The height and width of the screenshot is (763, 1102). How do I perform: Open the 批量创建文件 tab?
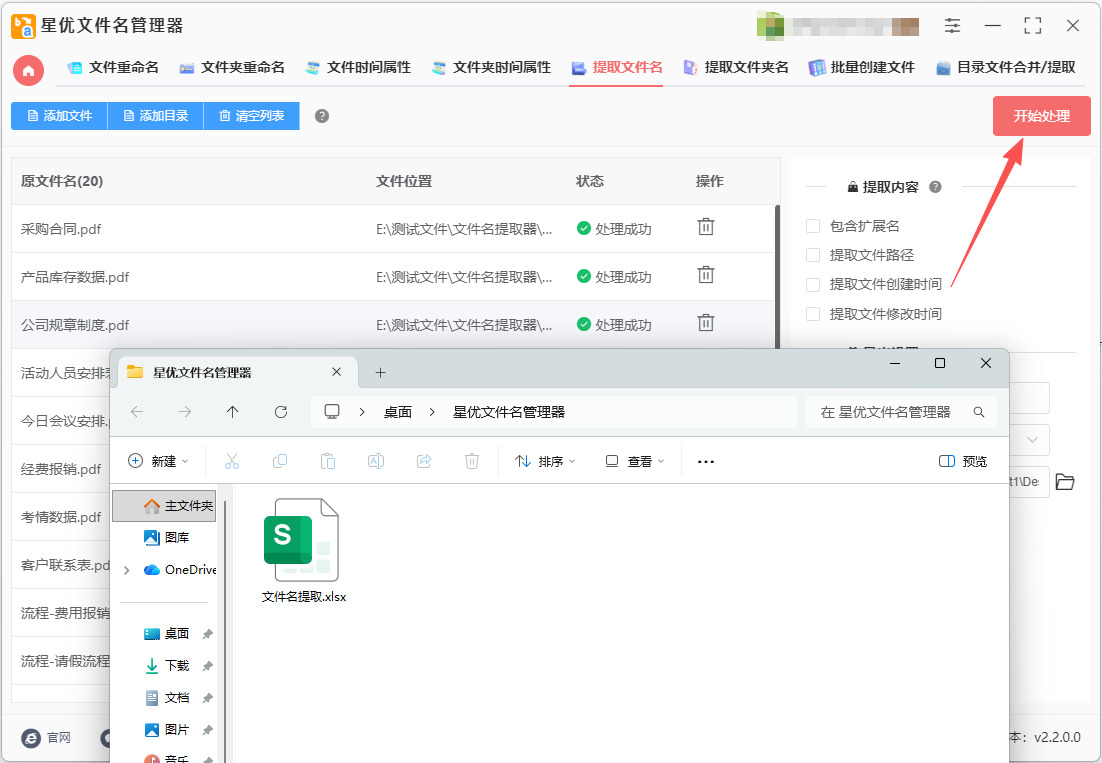click(x=862, y=67)
